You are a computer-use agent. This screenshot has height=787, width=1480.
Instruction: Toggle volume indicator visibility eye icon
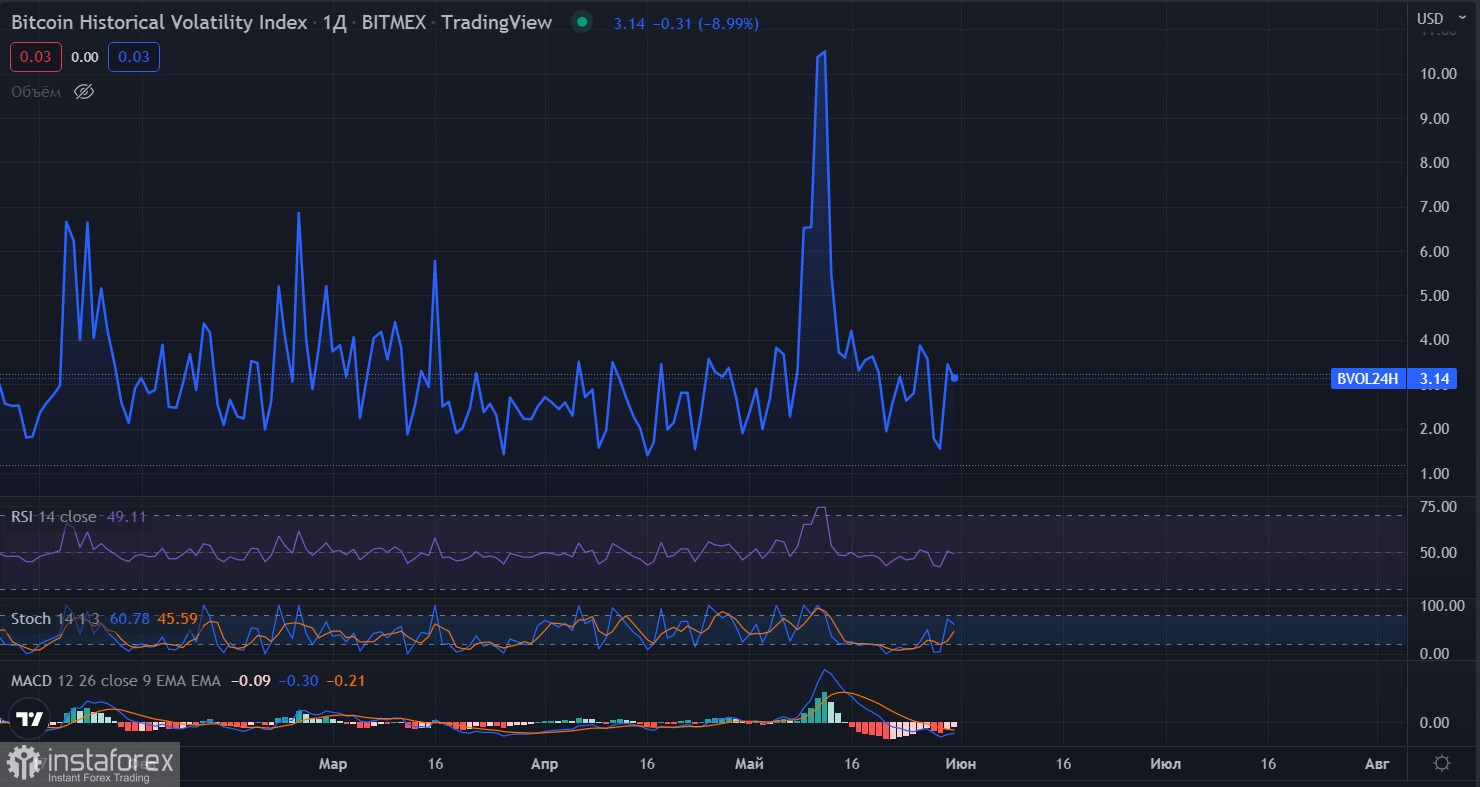pos(84,92)
